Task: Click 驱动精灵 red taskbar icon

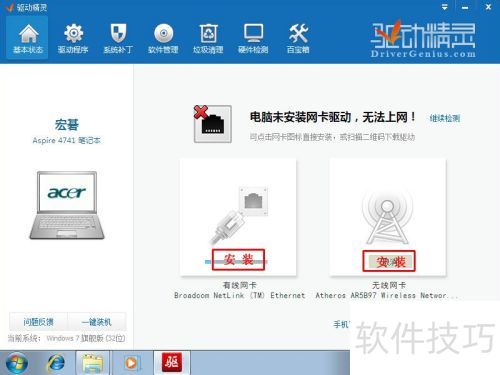Action: [x=172, y=362]
